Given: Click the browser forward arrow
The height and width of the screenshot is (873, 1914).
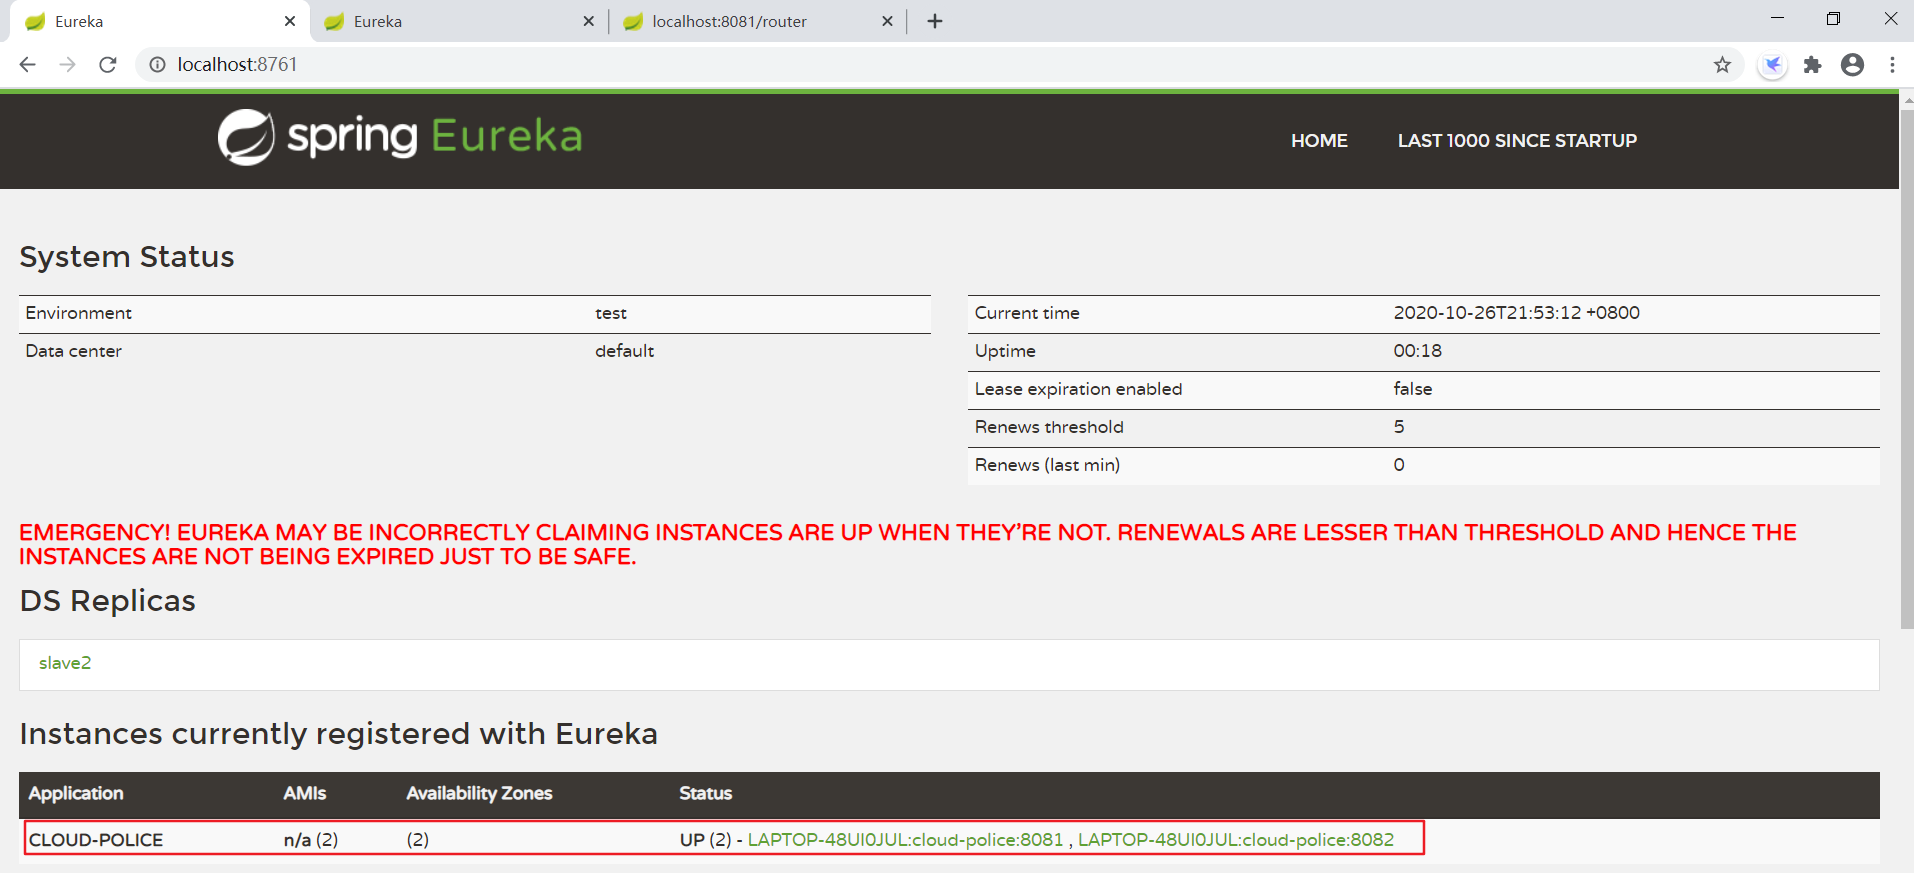Looking at the screenshot, I should [67, 65].
